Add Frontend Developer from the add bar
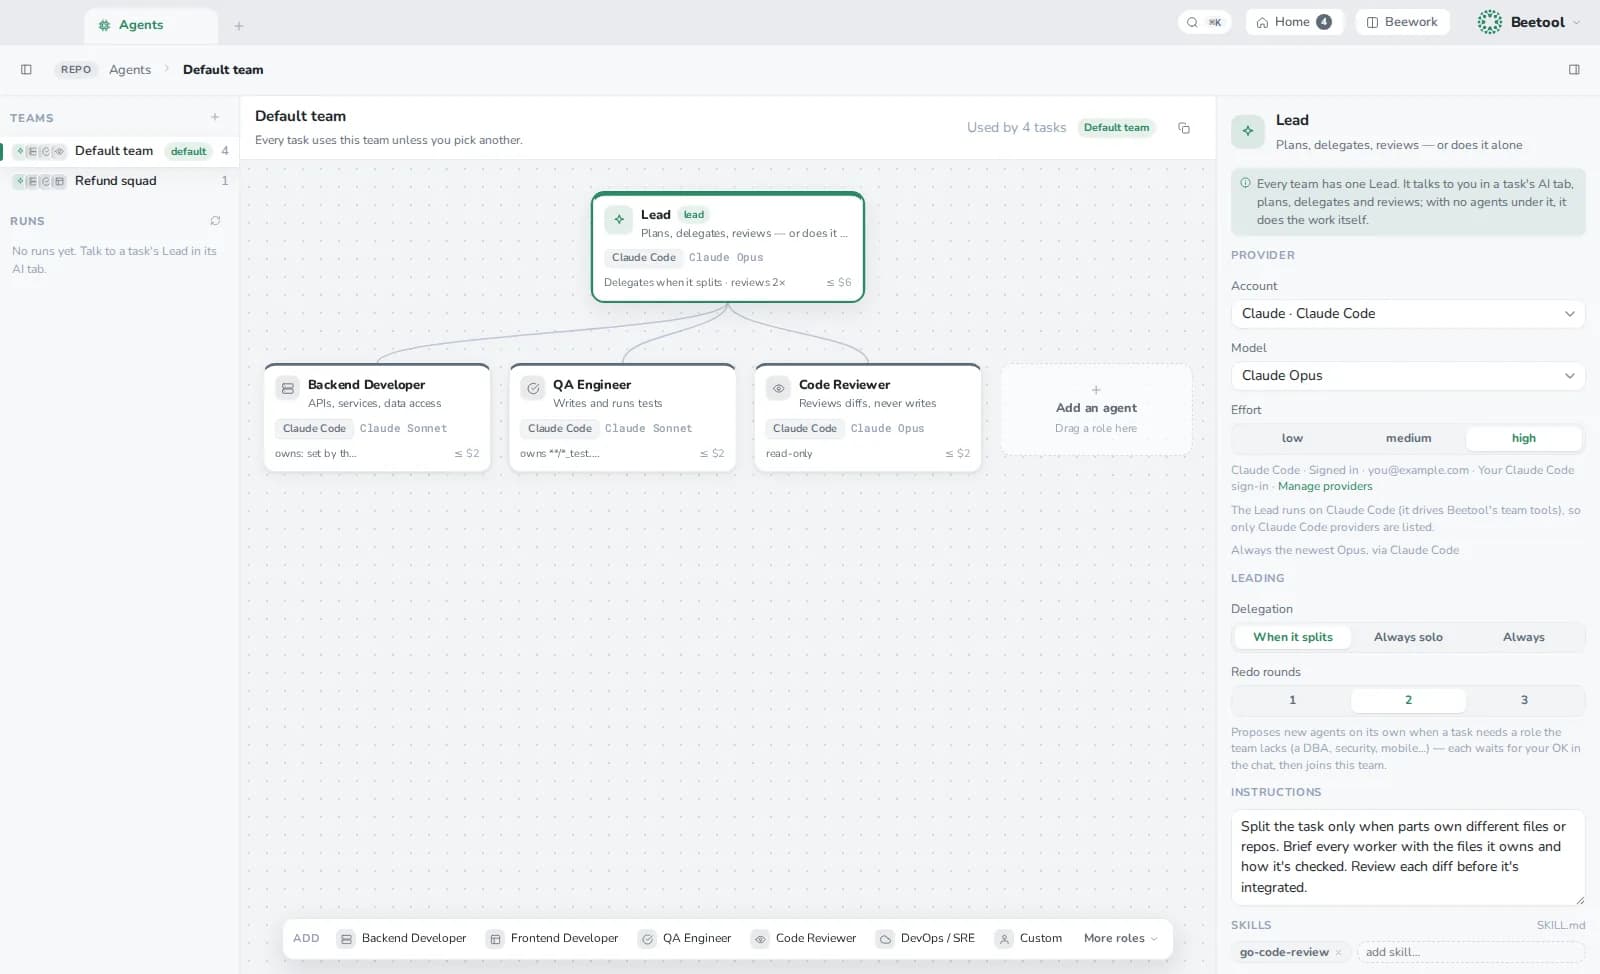The width and height of the screenshot is (1600, 974). click(553, 938)
